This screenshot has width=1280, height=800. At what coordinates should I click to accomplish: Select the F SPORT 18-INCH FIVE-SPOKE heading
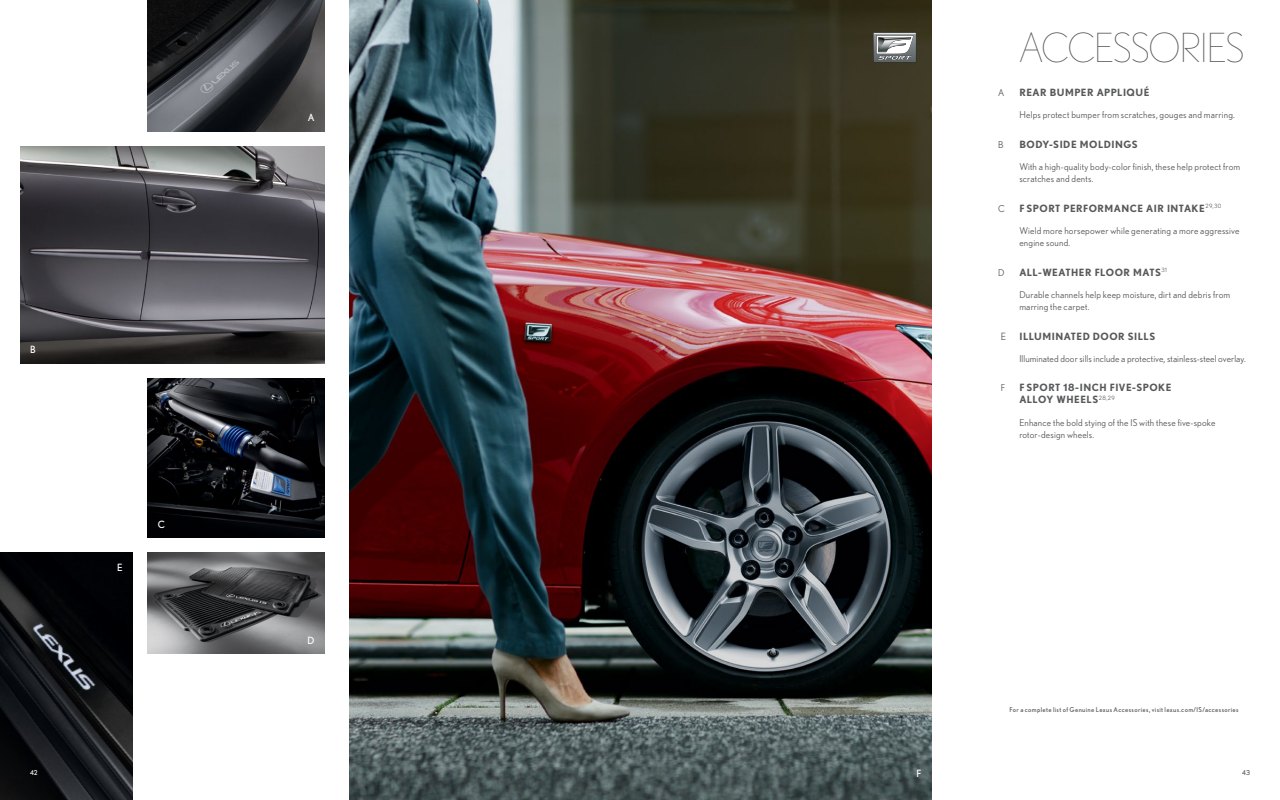[x=1095, y=393]
